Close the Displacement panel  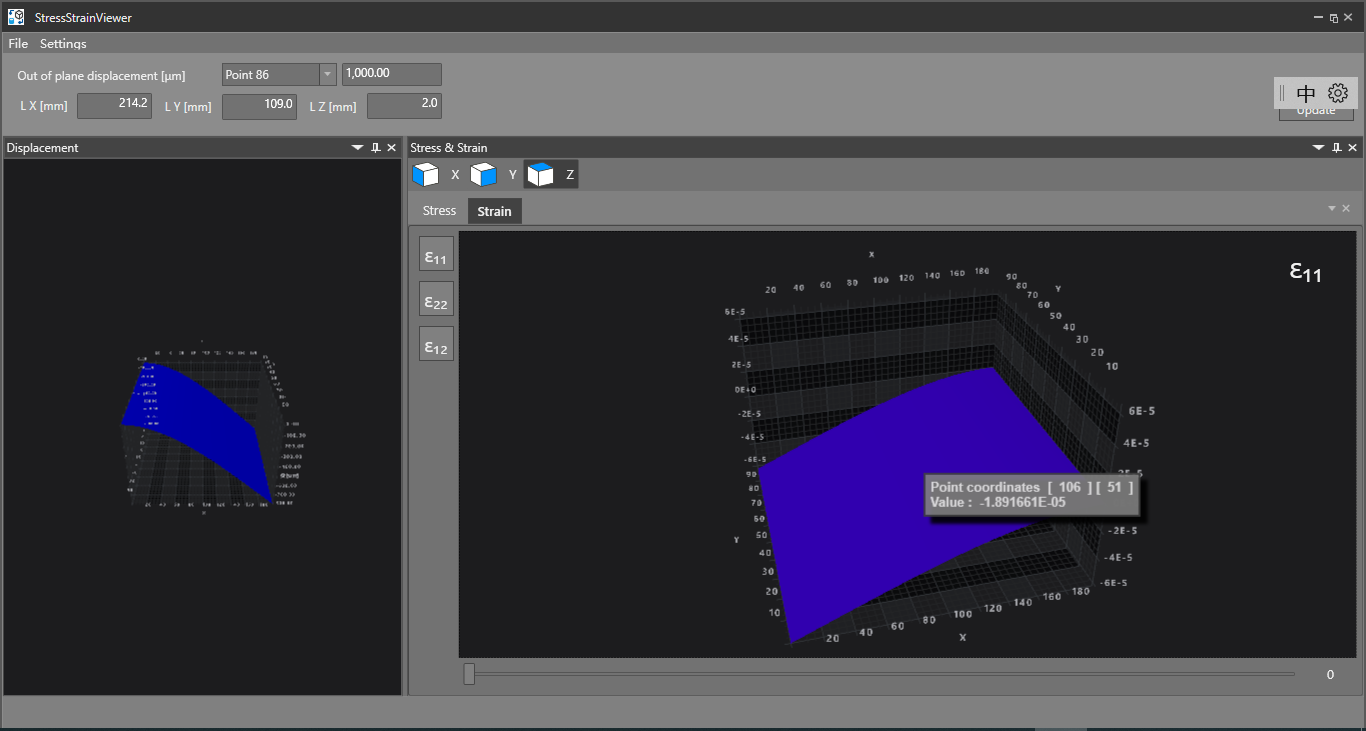(392, 148)
